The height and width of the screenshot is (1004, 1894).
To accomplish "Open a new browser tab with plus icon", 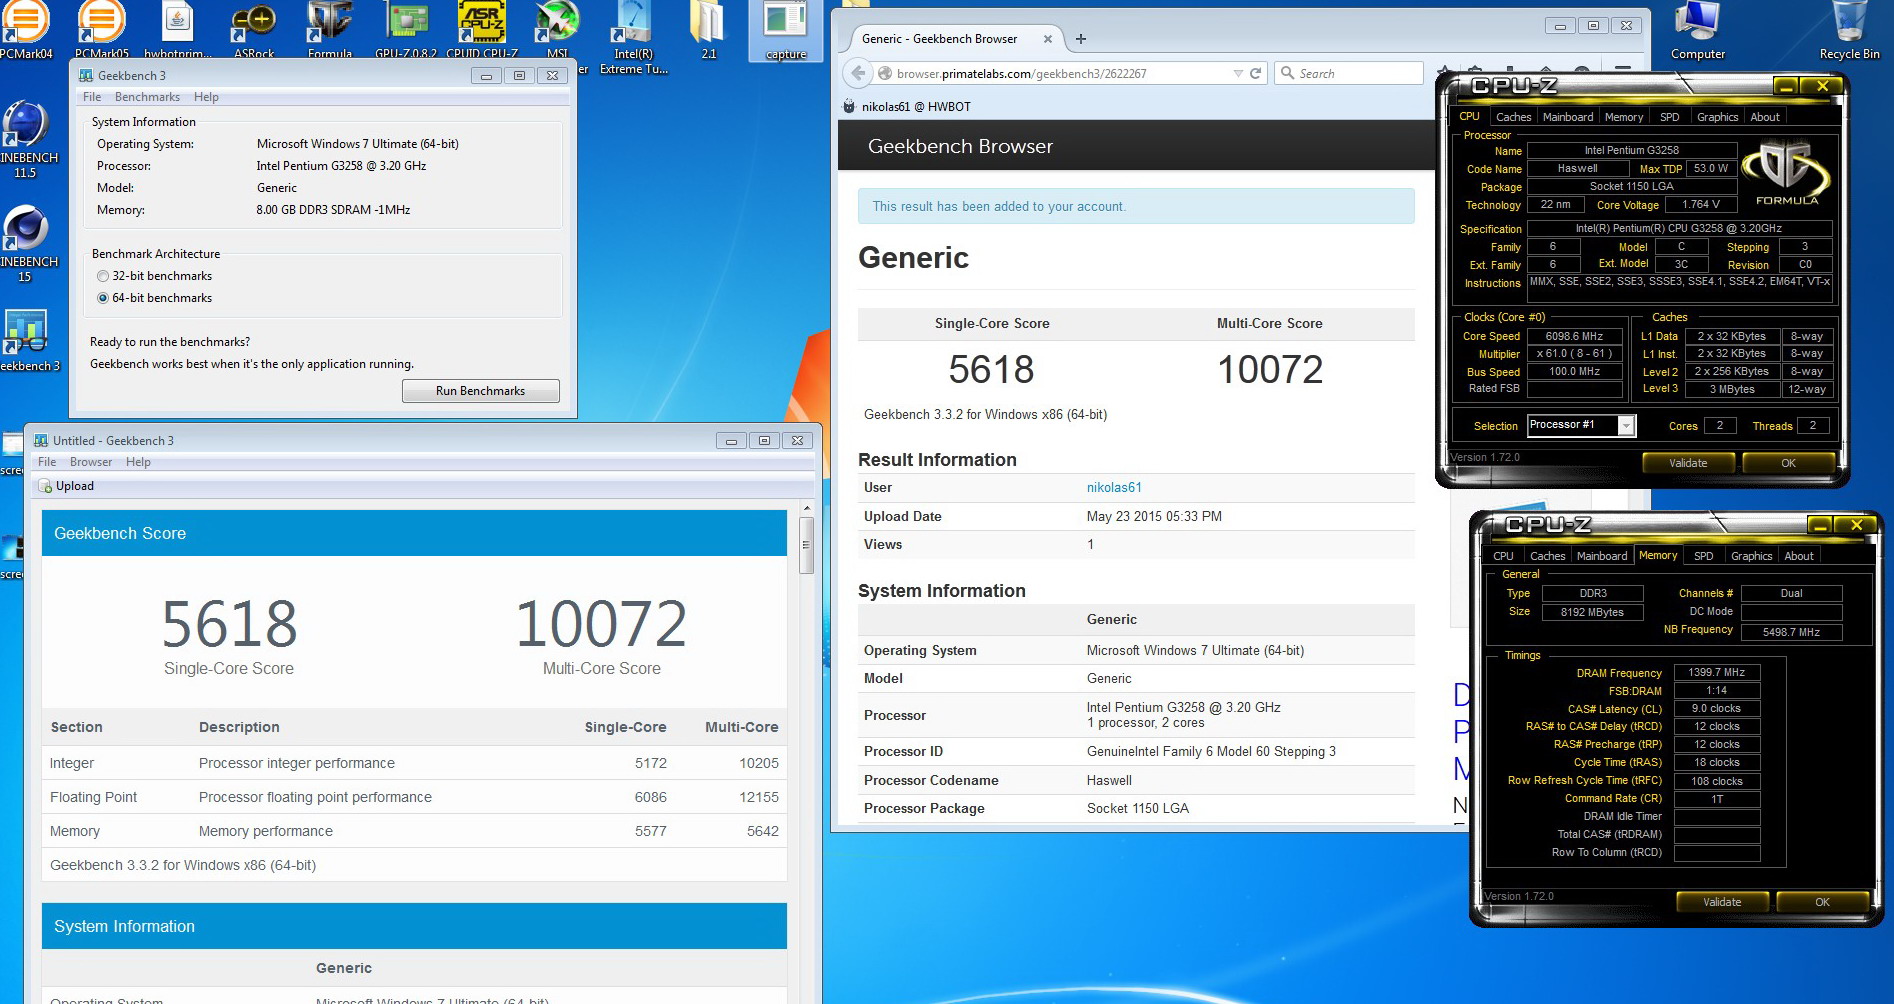I will click(x=1080, y=39).
